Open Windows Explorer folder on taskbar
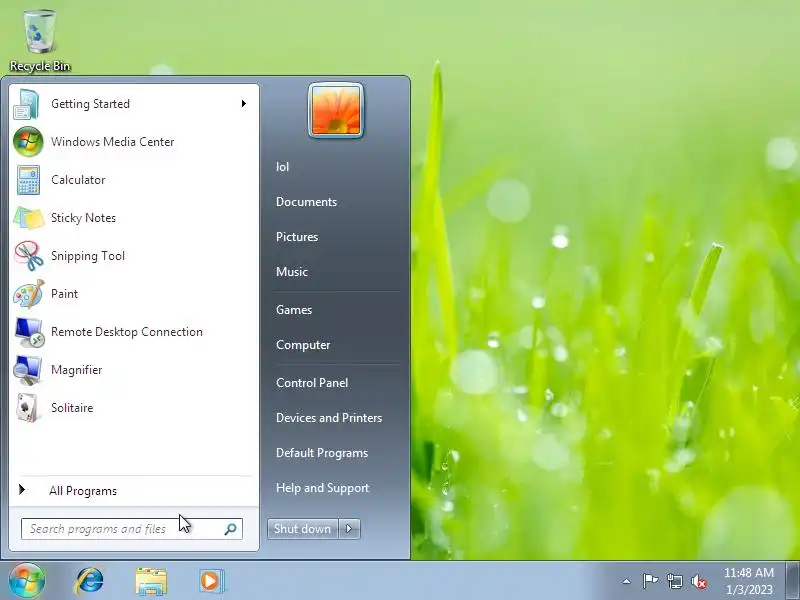Screen dimensions: 800x600 (x=151, y=581)
